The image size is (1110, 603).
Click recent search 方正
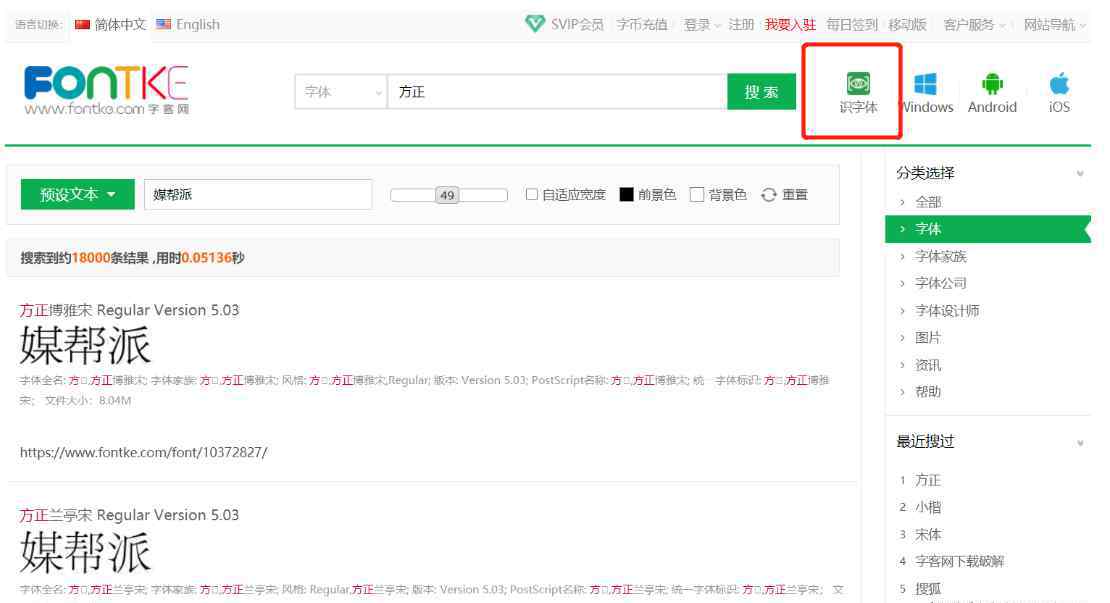pos(927,481)
